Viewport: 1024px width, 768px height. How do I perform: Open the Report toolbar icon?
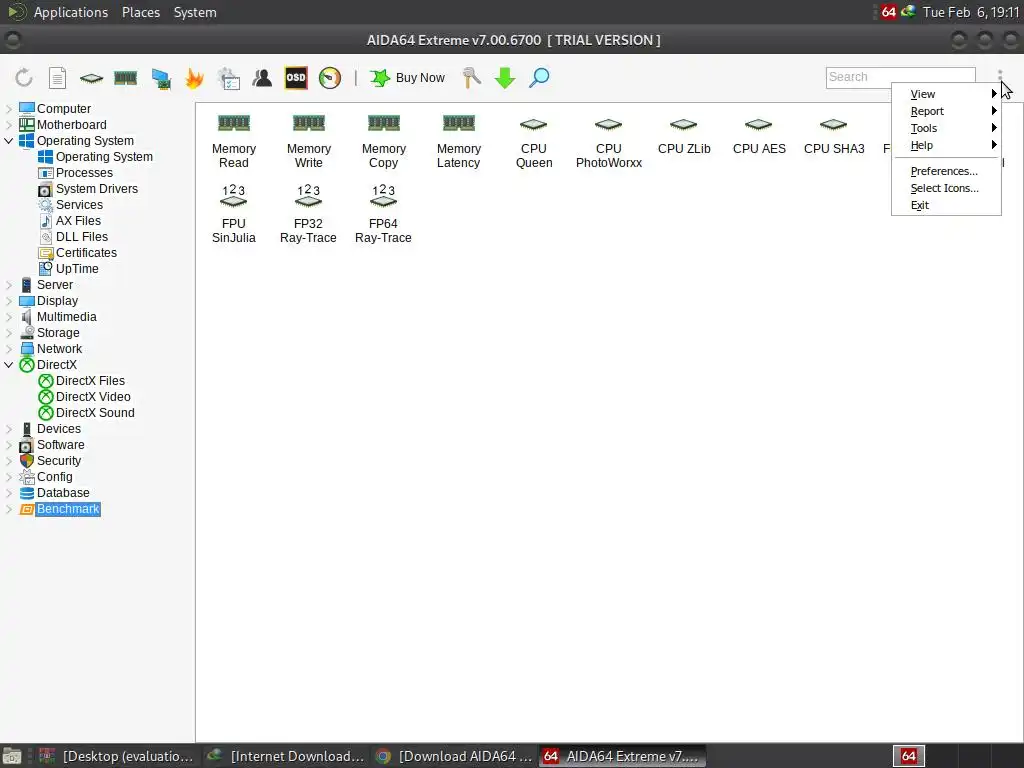click(57, 78)
